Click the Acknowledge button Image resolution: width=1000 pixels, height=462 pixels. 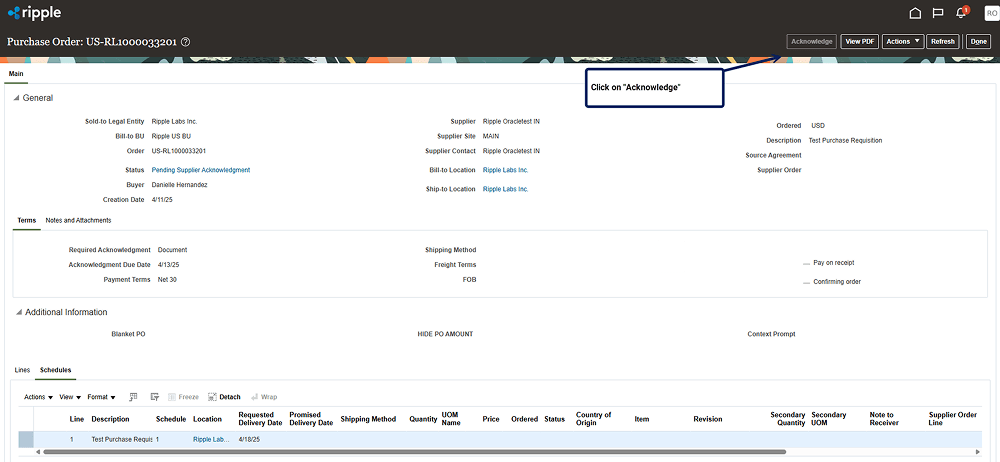tap(811, 41)
